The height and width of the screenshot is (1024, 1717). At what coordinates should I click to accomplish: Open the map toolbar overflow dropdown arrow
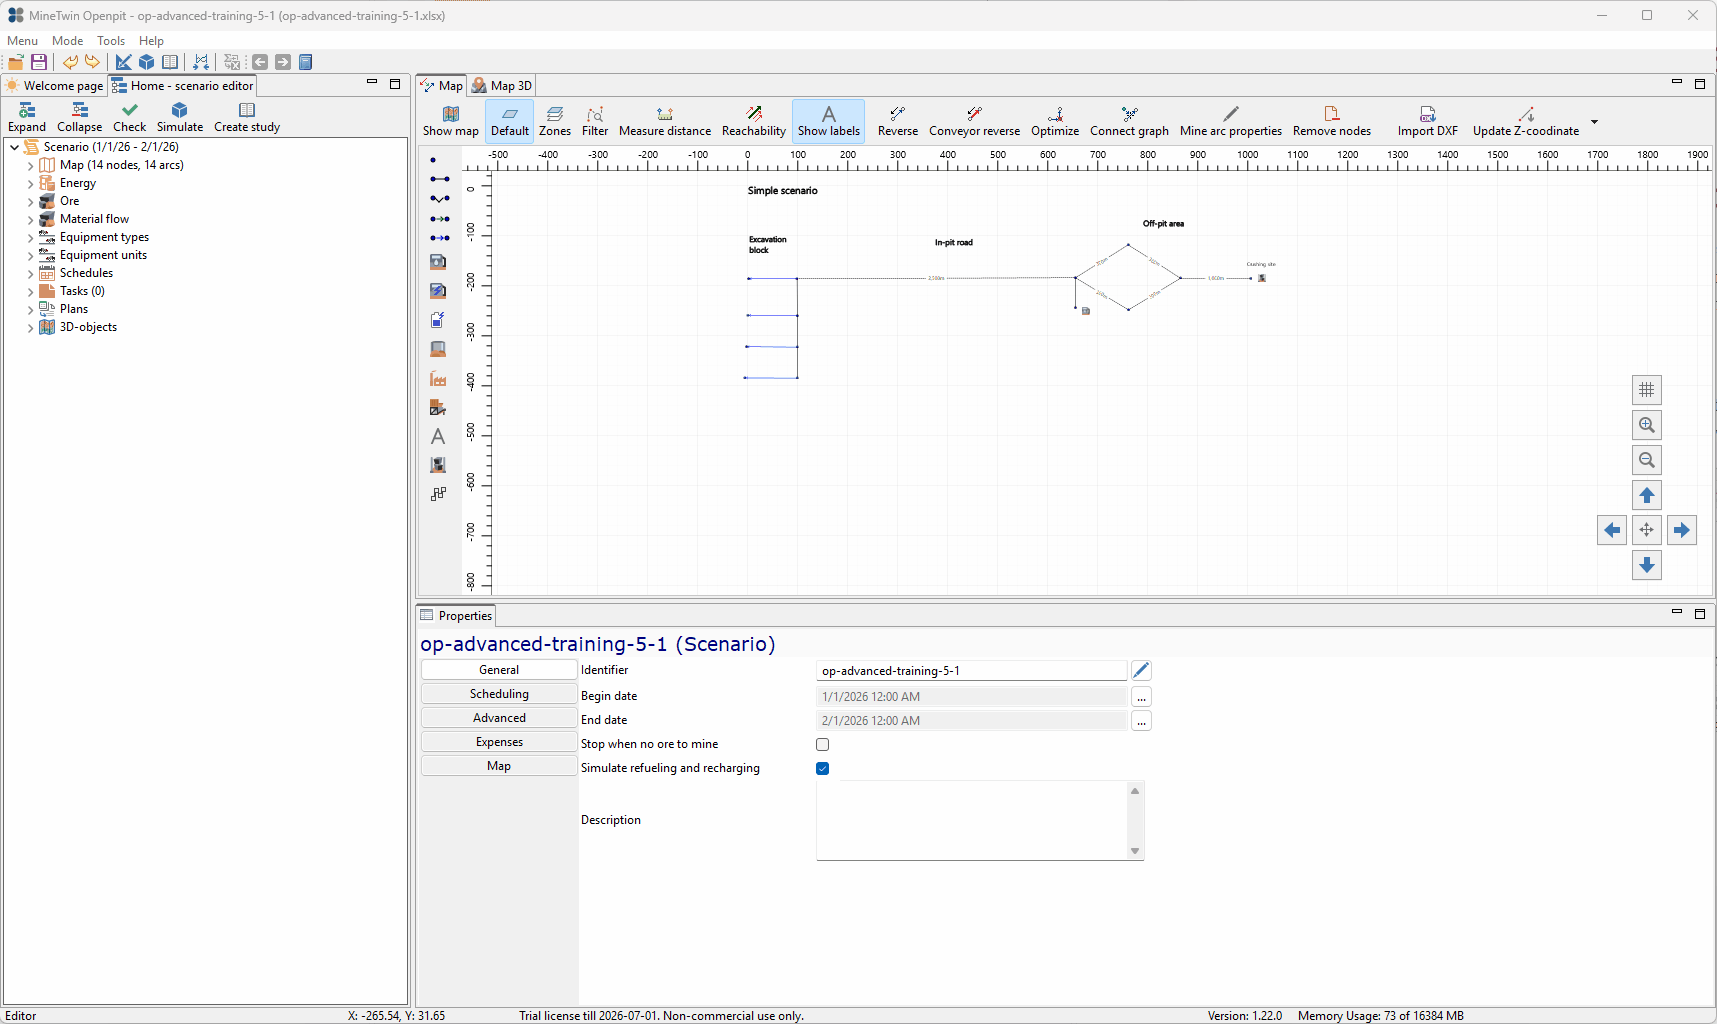click(x=1594, y=122)
